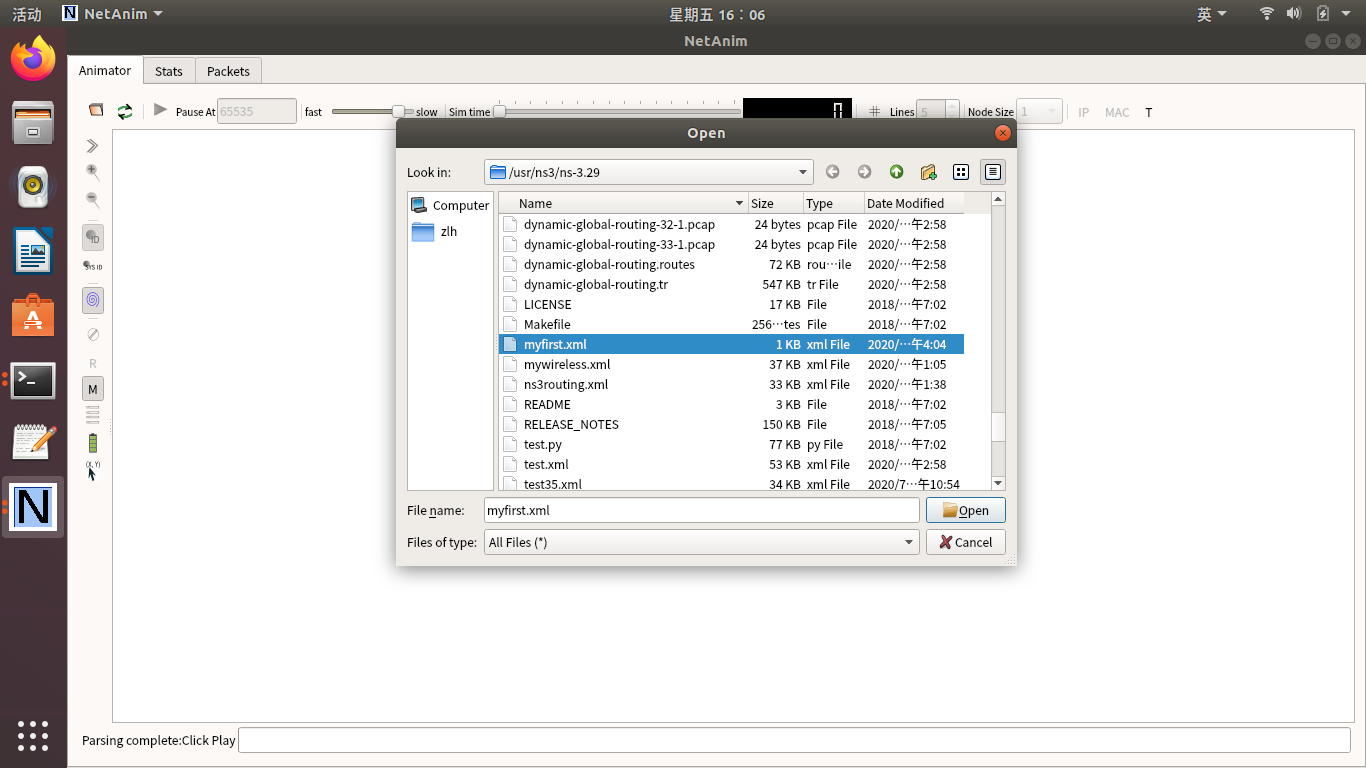Screen dimensions: 1366x768
Task: Click the Cancel button
Action: [965, 542]
